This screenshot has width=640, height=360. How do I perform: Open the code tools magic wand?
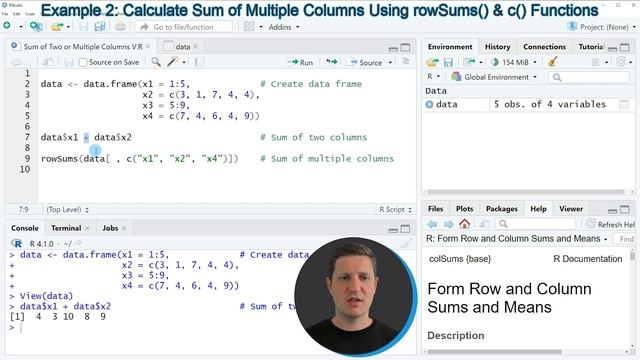click(x=173, y=62)
